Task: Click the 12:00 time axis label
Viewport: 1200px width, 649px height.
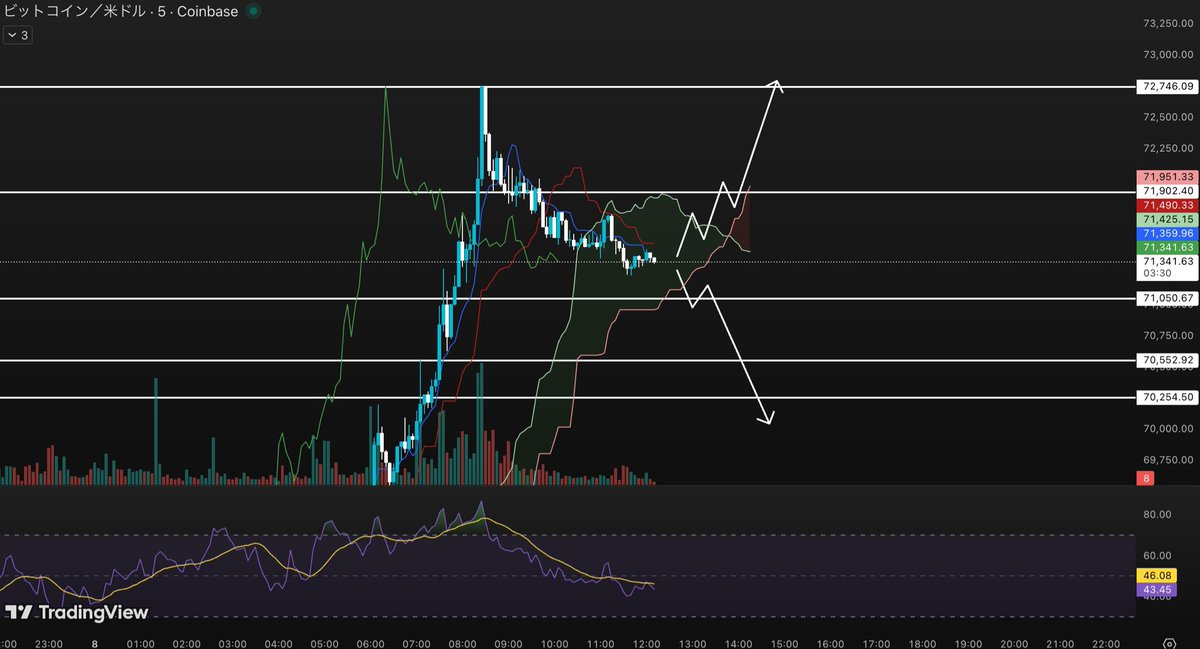Action: pos(646,642)
